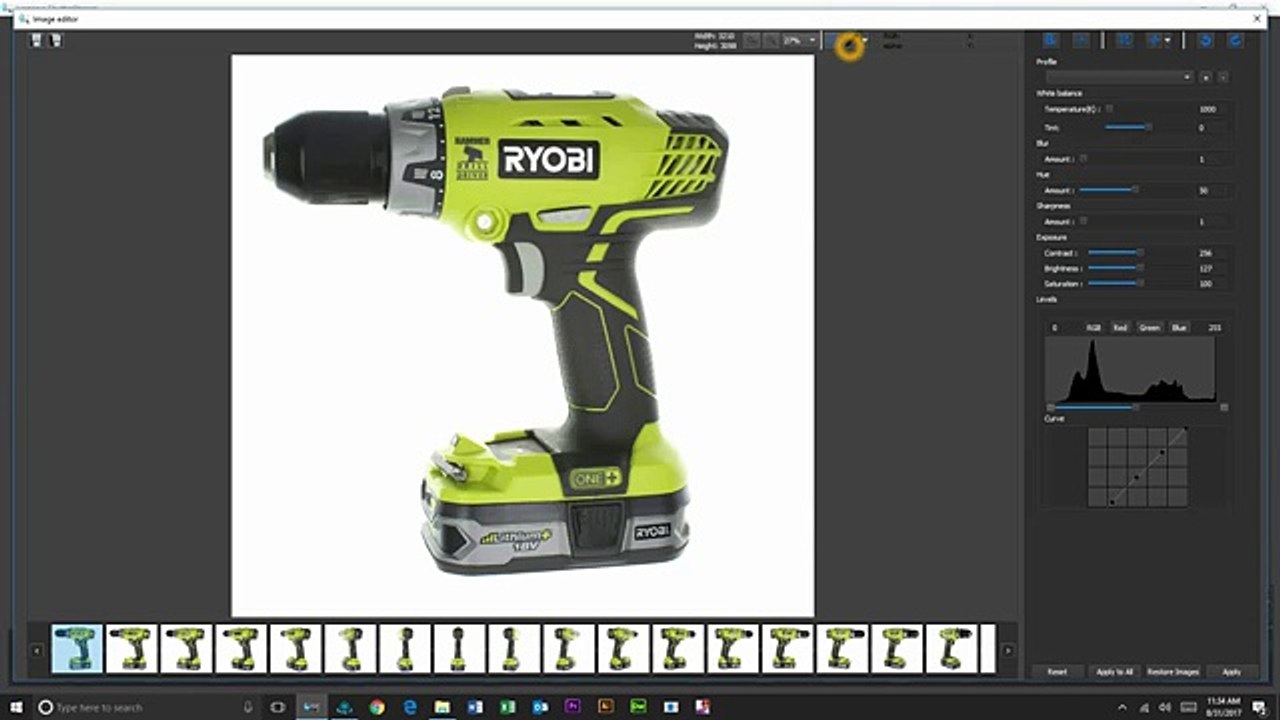Click the zoom out magnifier icon
This screenshot has height=720, width=1280.
pyautogui.click(x=751, y=40)
